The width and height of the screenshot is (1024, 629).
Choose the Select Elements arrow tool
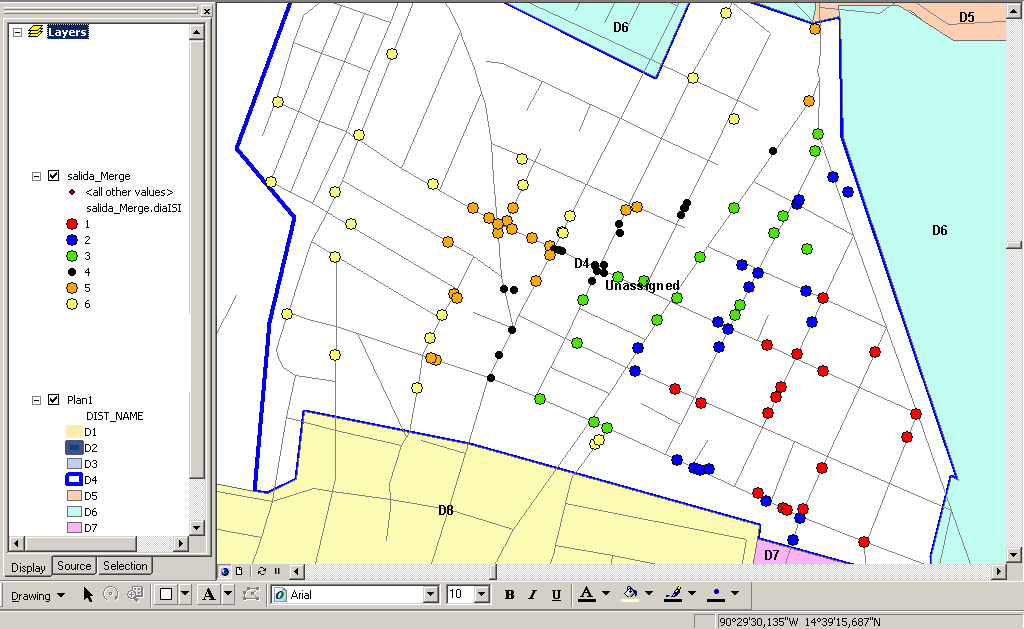point(88,594)
